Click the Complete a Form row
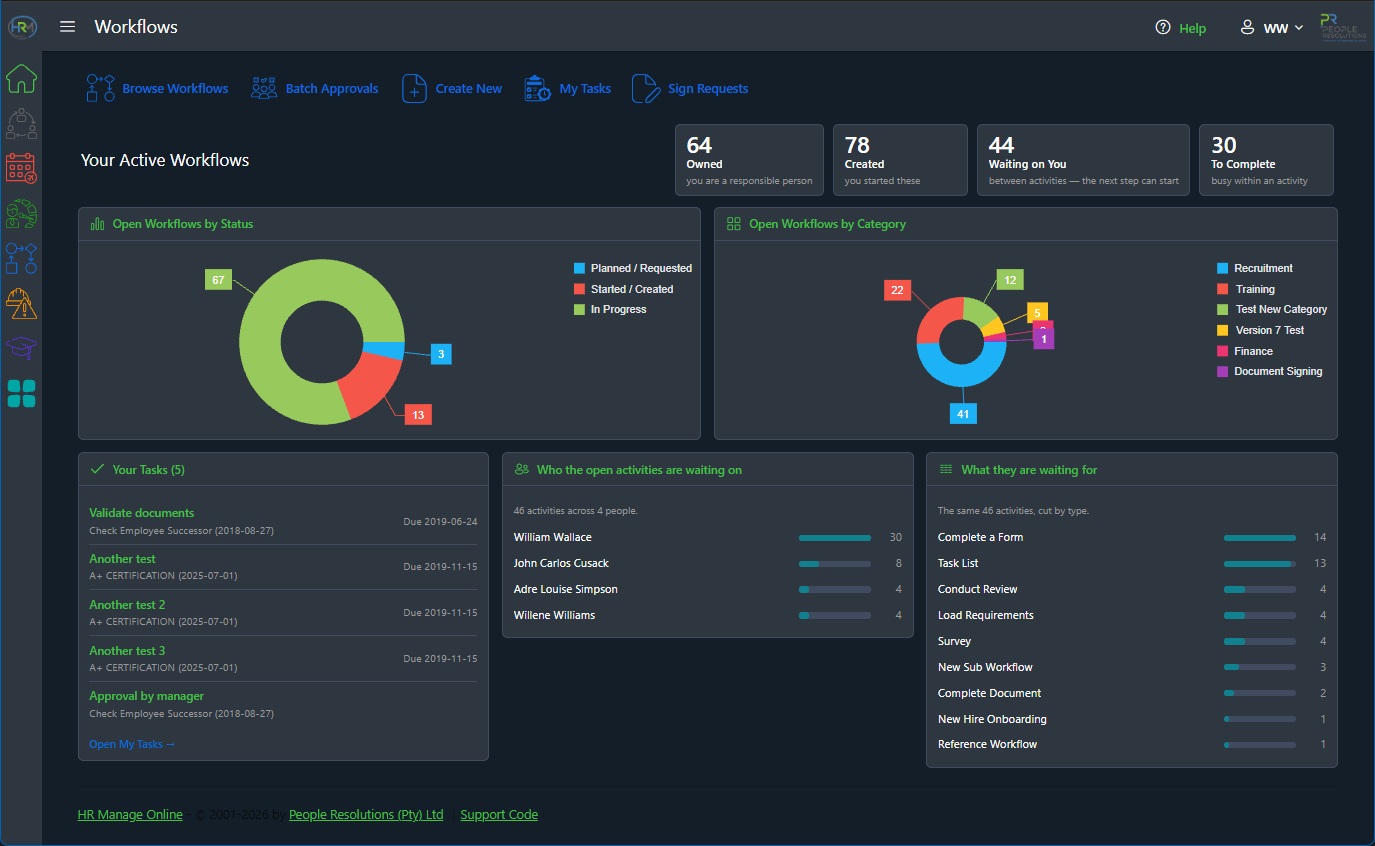Viewport: 1375px width, 846px height. coord(1132,538)
